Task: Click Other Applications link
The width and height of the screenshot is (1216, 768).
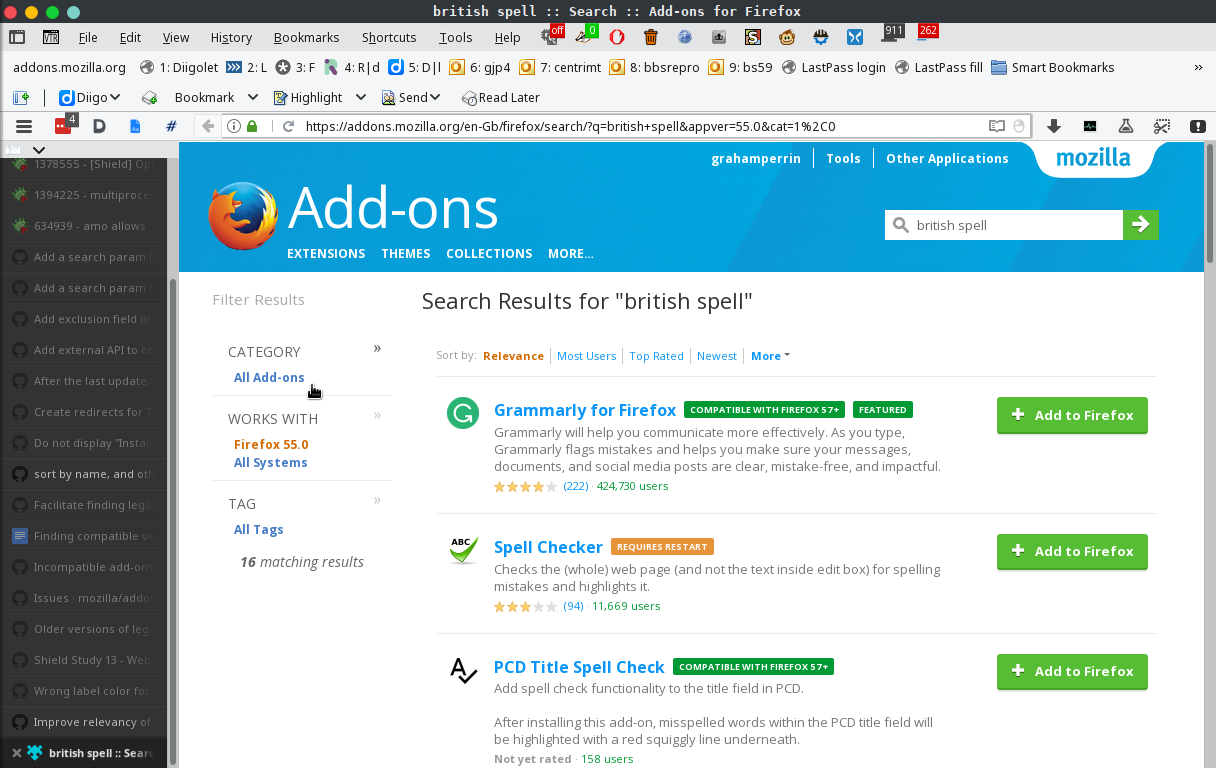Action: point(947,158)
